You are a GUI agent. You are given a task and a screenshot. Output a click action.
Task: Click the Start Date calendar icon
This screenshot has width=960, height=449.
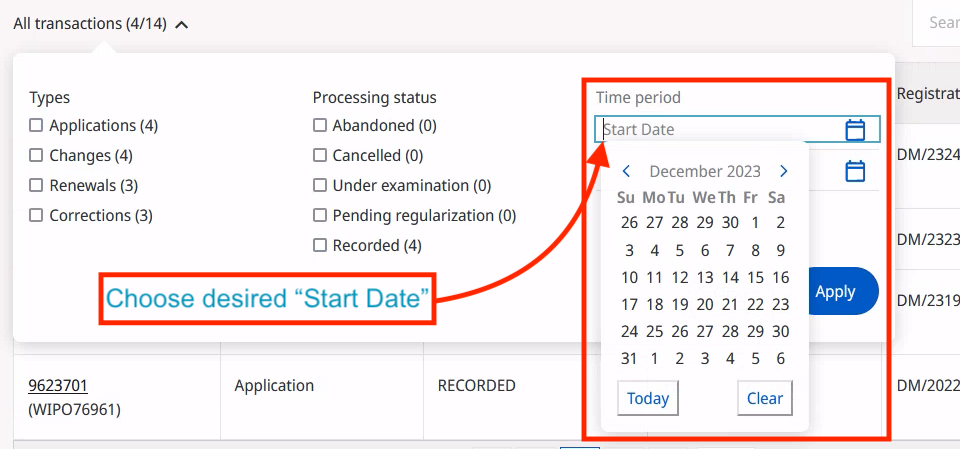tap(855, 130)
